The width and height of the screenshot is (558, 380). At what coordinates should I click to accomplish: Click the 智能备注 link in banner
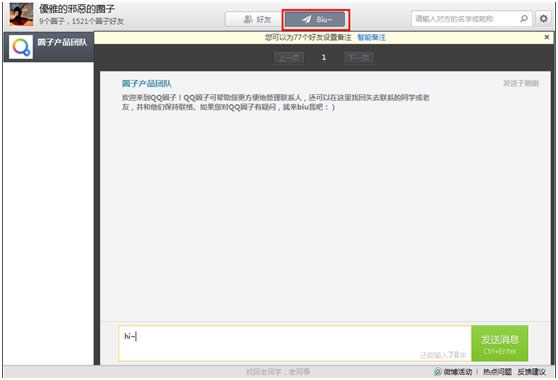[371, 37]
